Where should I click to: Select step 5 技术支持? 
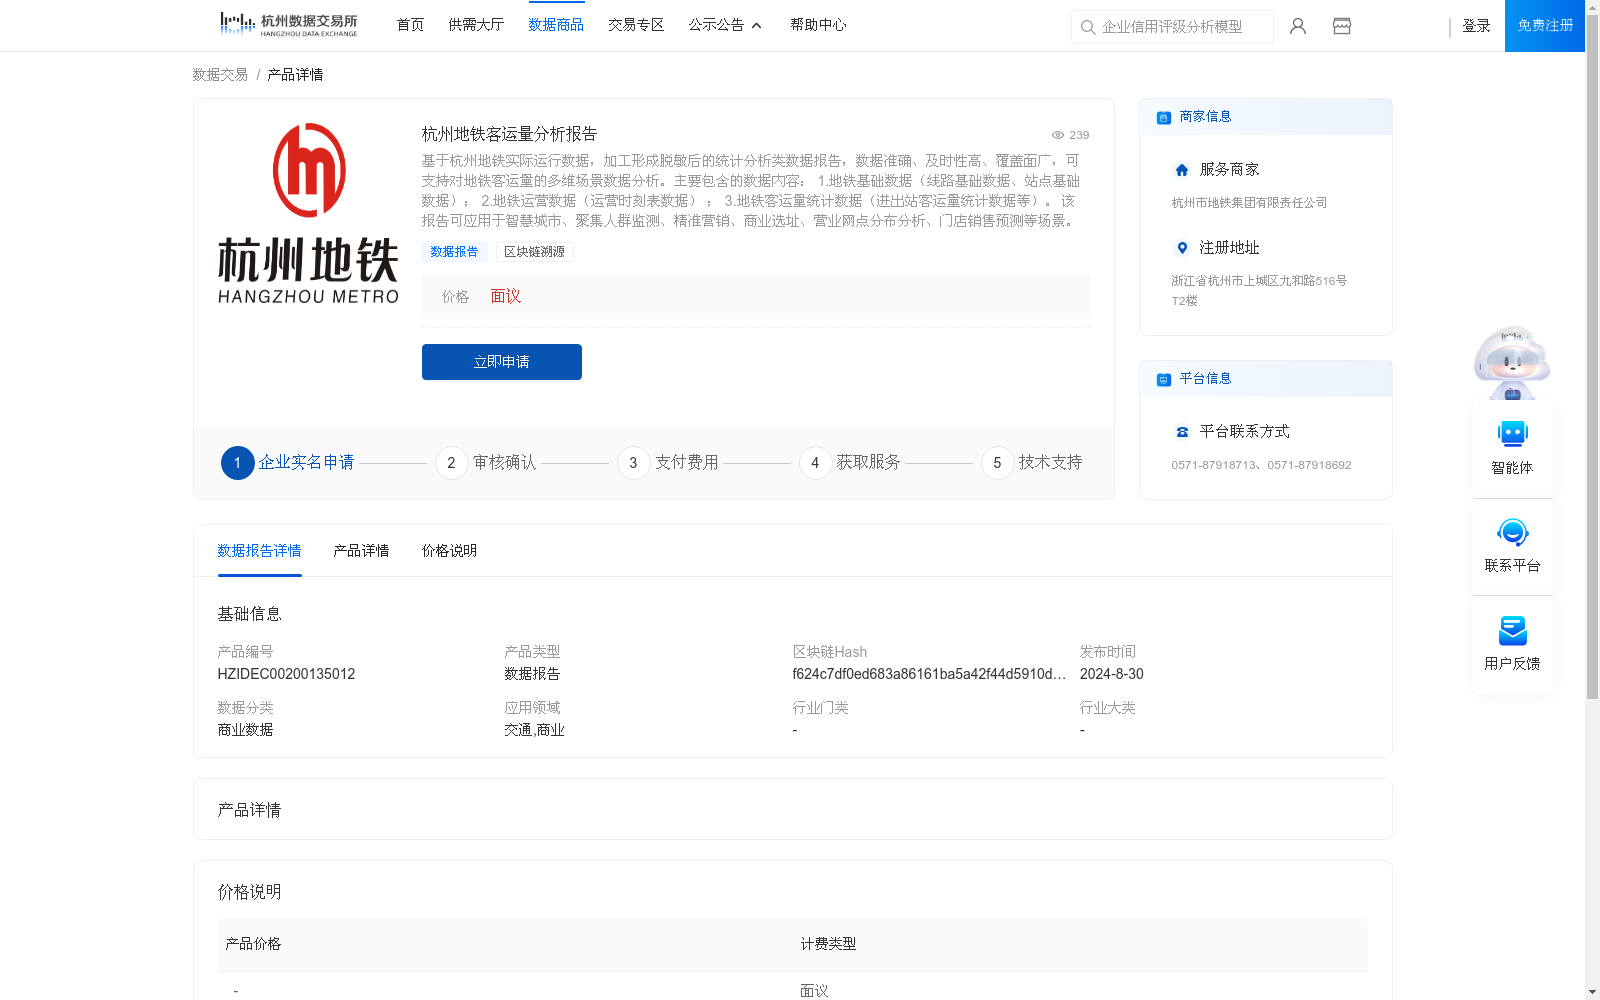[1032, 463]
